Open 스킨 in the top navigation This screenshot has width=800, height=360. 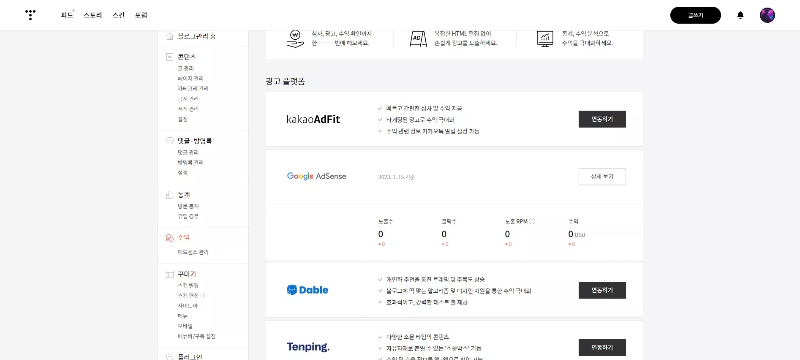coord(118,15)
